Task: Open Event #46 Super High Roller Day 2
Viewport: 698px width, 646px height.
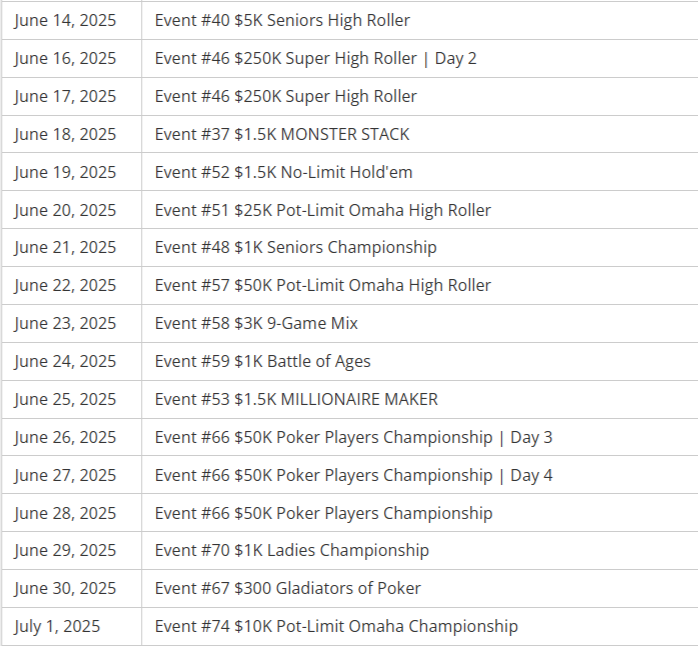Action: (x=315, y=58)
